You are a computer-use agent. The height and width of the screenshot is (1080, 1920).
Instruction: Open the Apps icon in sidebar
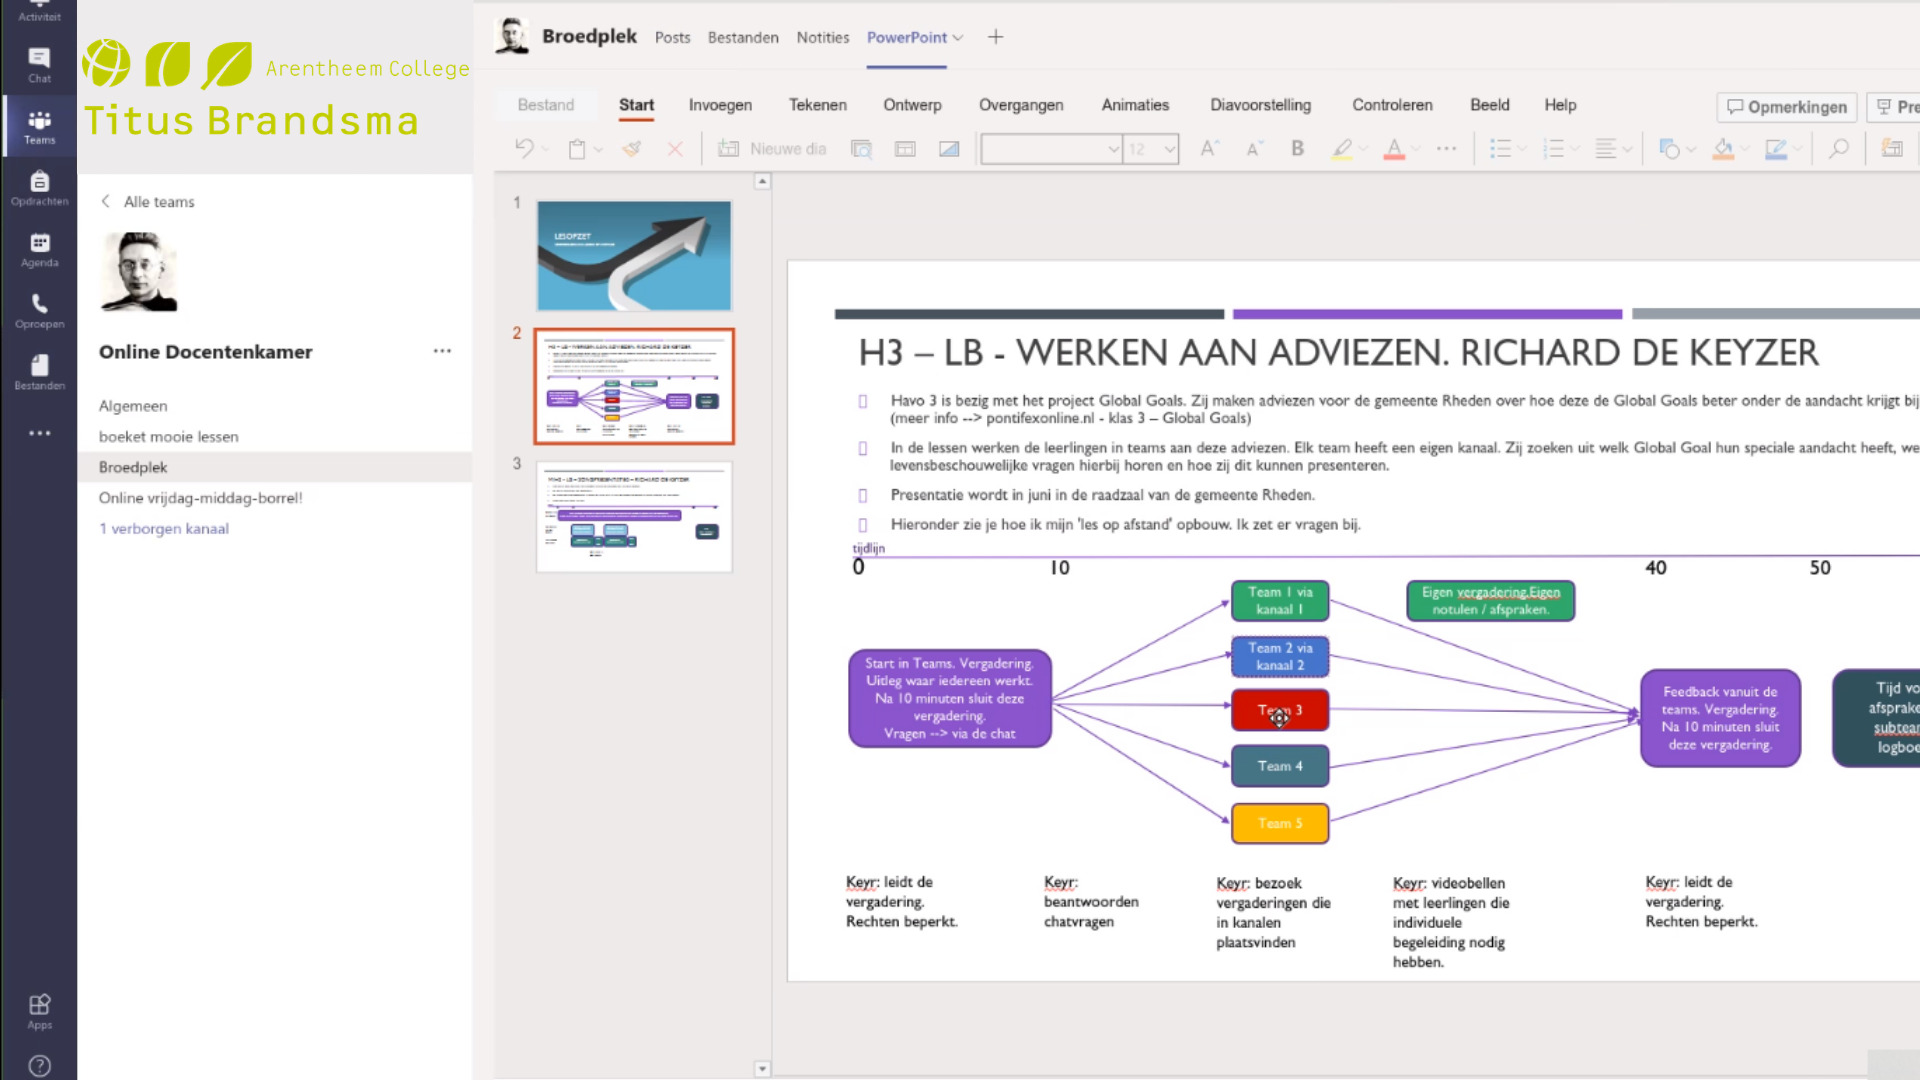(x=39, y=1011)
